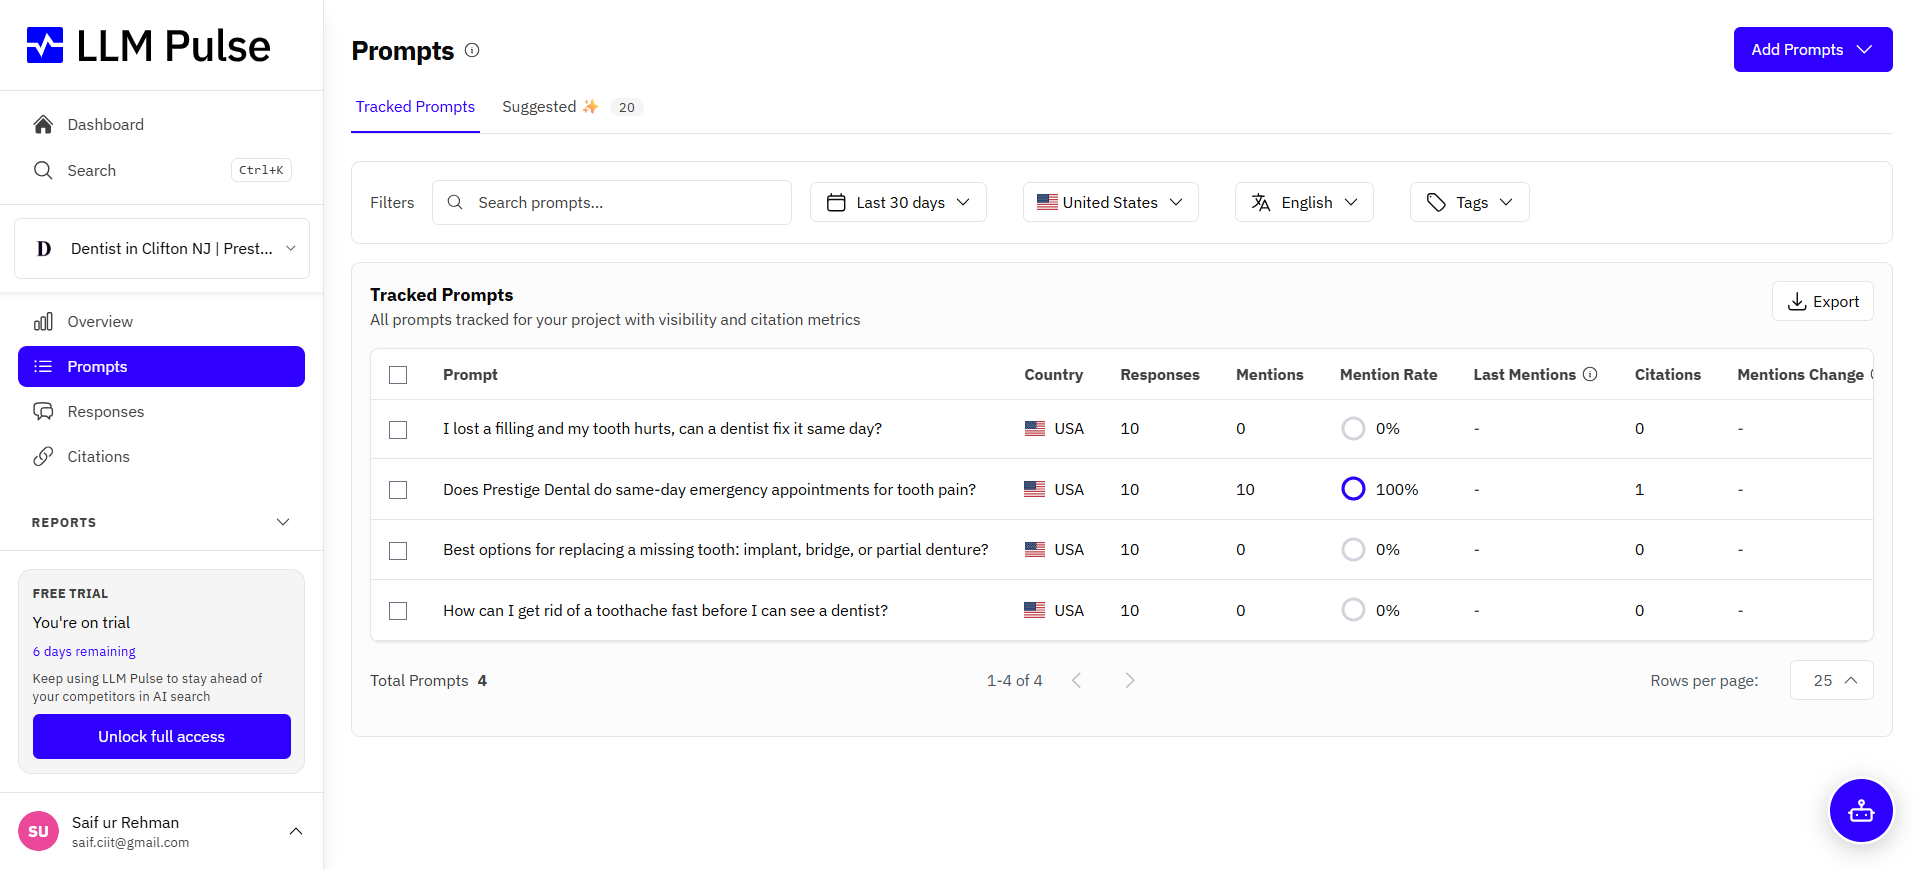Check the 'Does Prestige Dental' prompt row

point(398,490)
